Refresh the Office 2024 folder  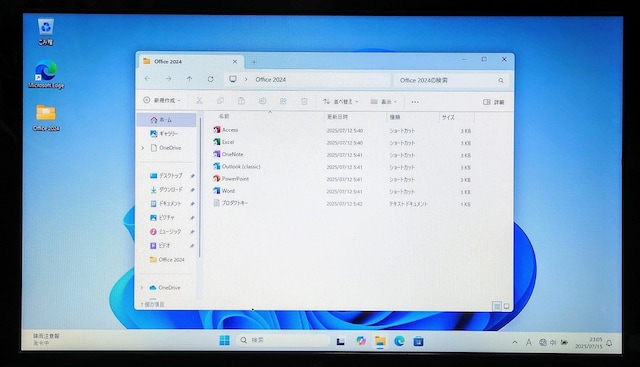pos(211,79)
